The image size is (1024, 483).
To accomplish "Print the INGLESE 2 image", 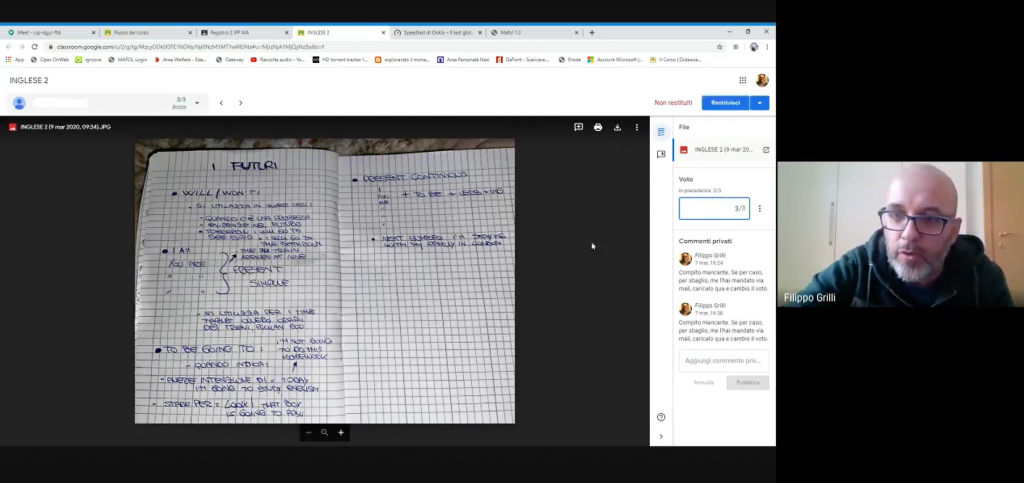I will (x=598, y=127).
